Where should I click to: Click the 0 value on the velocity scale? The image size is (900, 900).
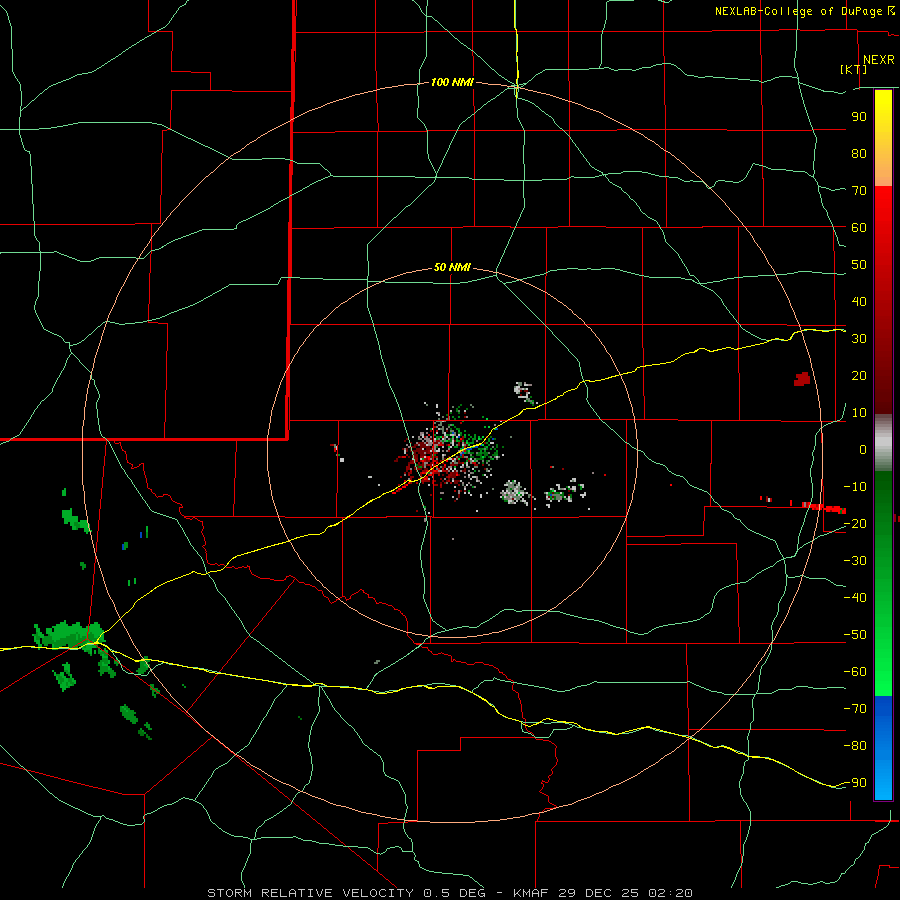click(863, 450)
